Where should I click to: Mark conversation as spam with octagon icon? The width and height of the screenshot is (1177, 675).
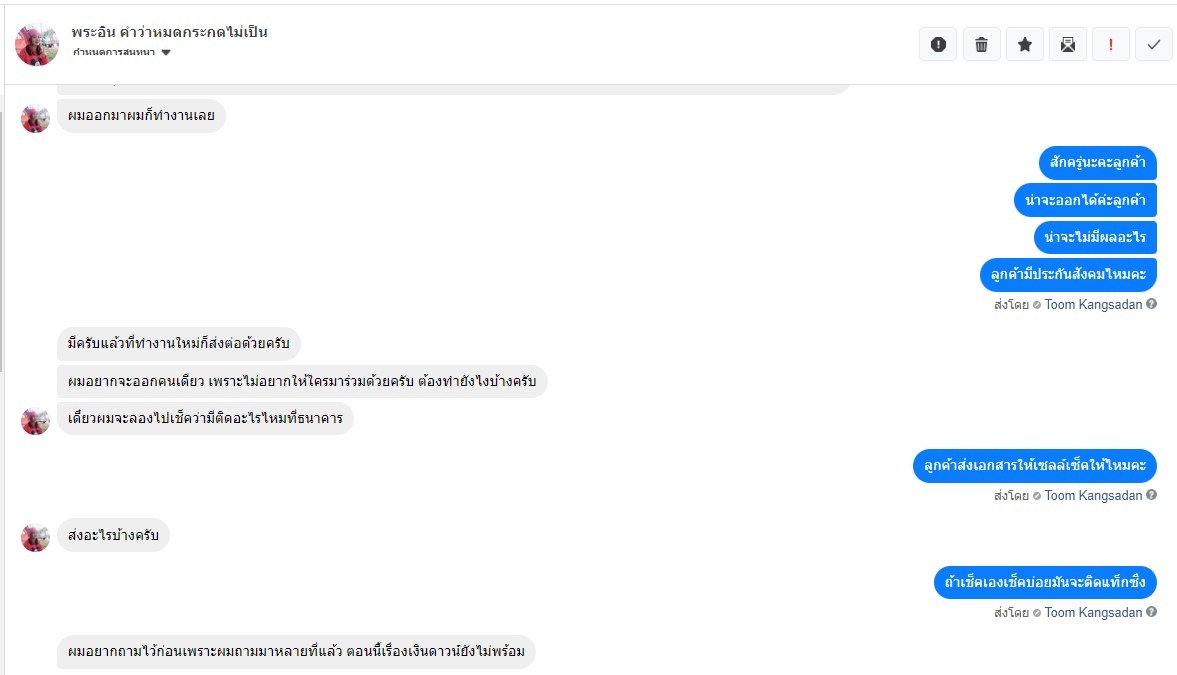tap(938, 44)
